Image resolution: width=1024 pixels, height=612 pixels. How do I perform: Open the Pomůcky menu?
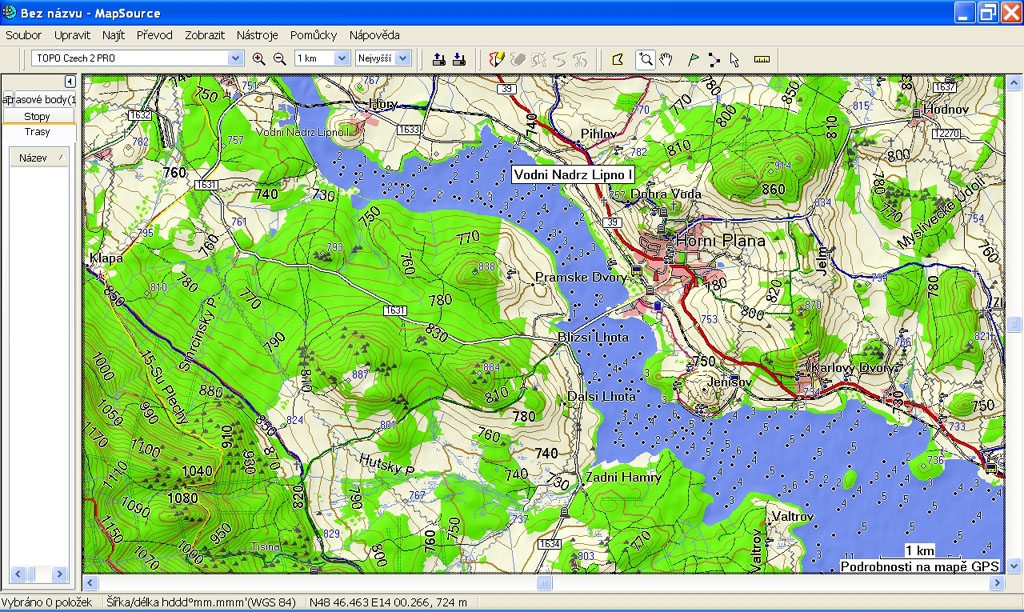pos(313,35)
